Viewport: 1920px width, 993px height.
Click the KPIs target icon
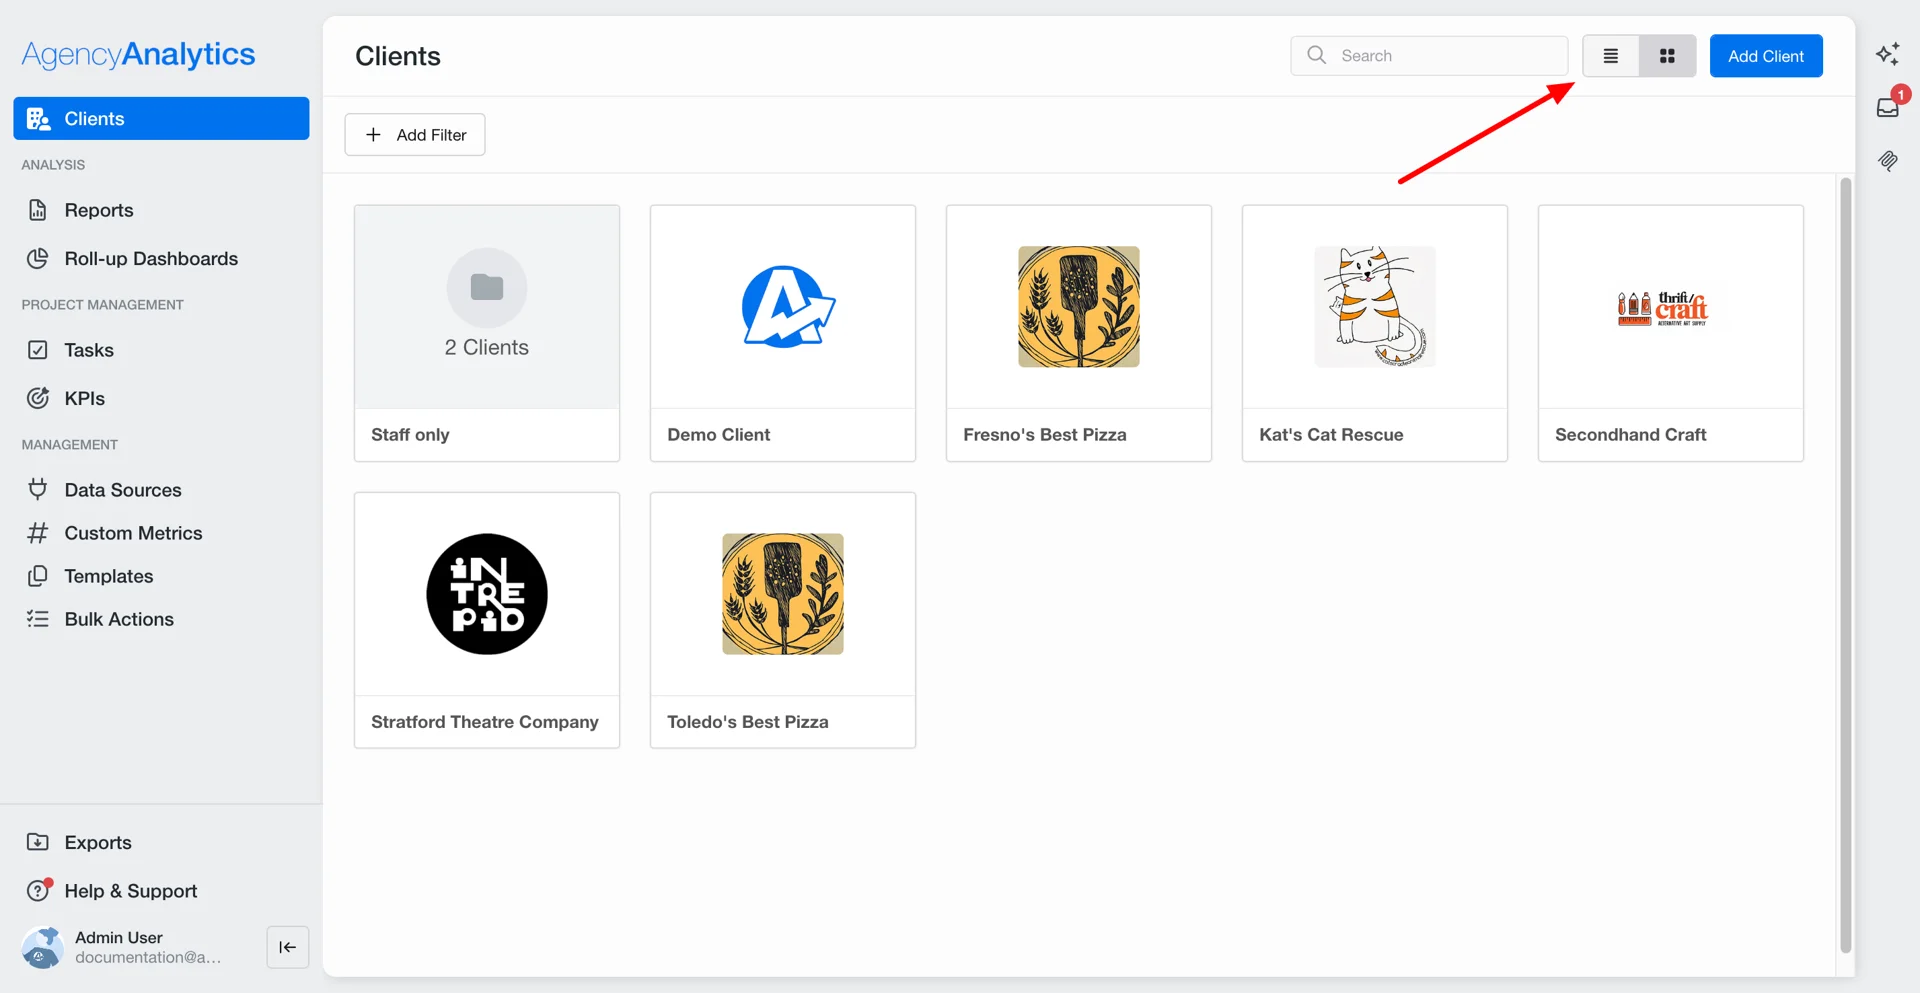click(38, 398)
